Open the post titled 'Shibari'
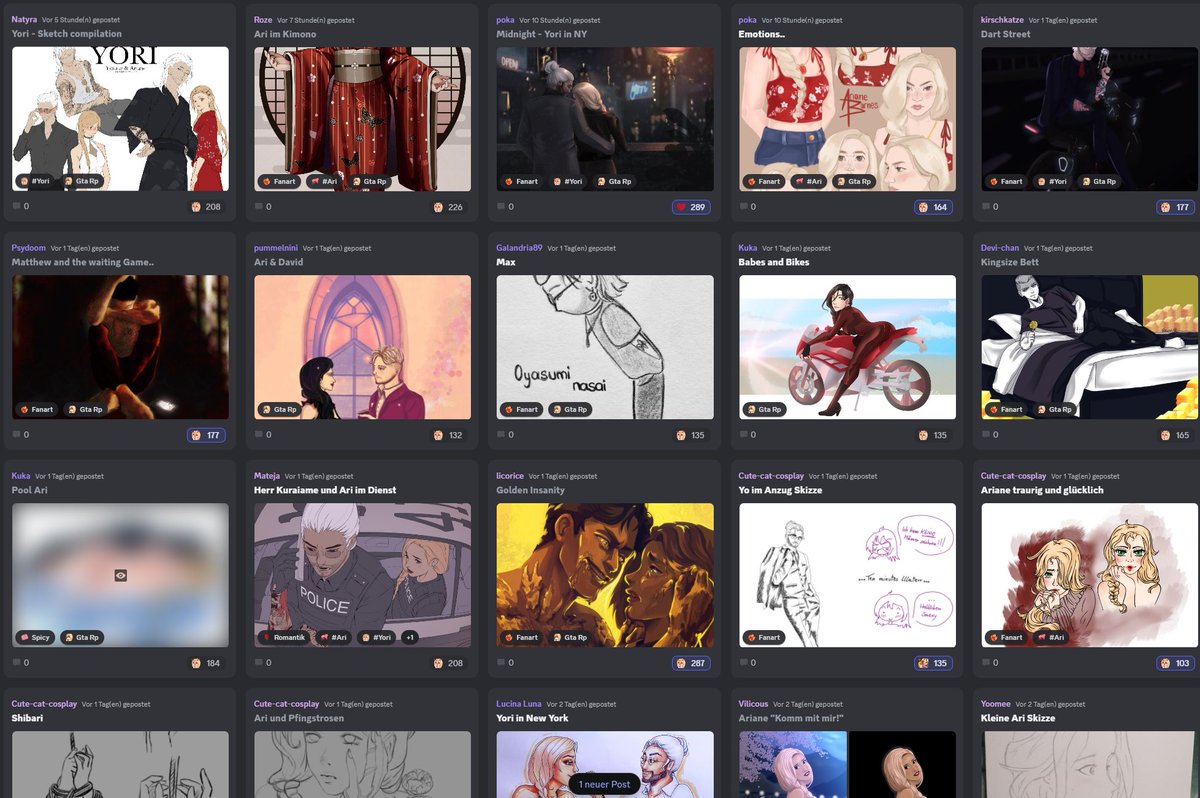The height and width of the screenshot is (798, 1200). pyautogui.click(x=28, y=718)
